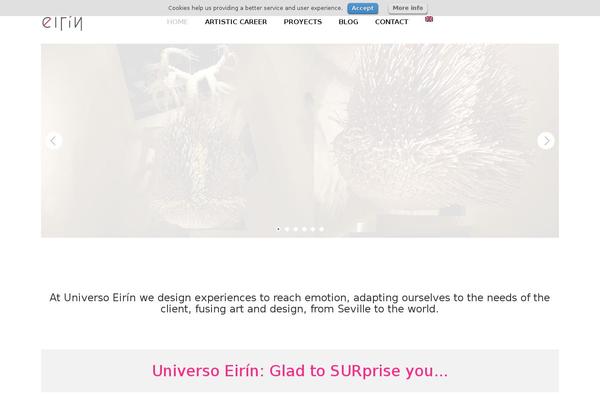Click 'Universo Eirín: Glad to SURprise you...' heading

(300, 371)
